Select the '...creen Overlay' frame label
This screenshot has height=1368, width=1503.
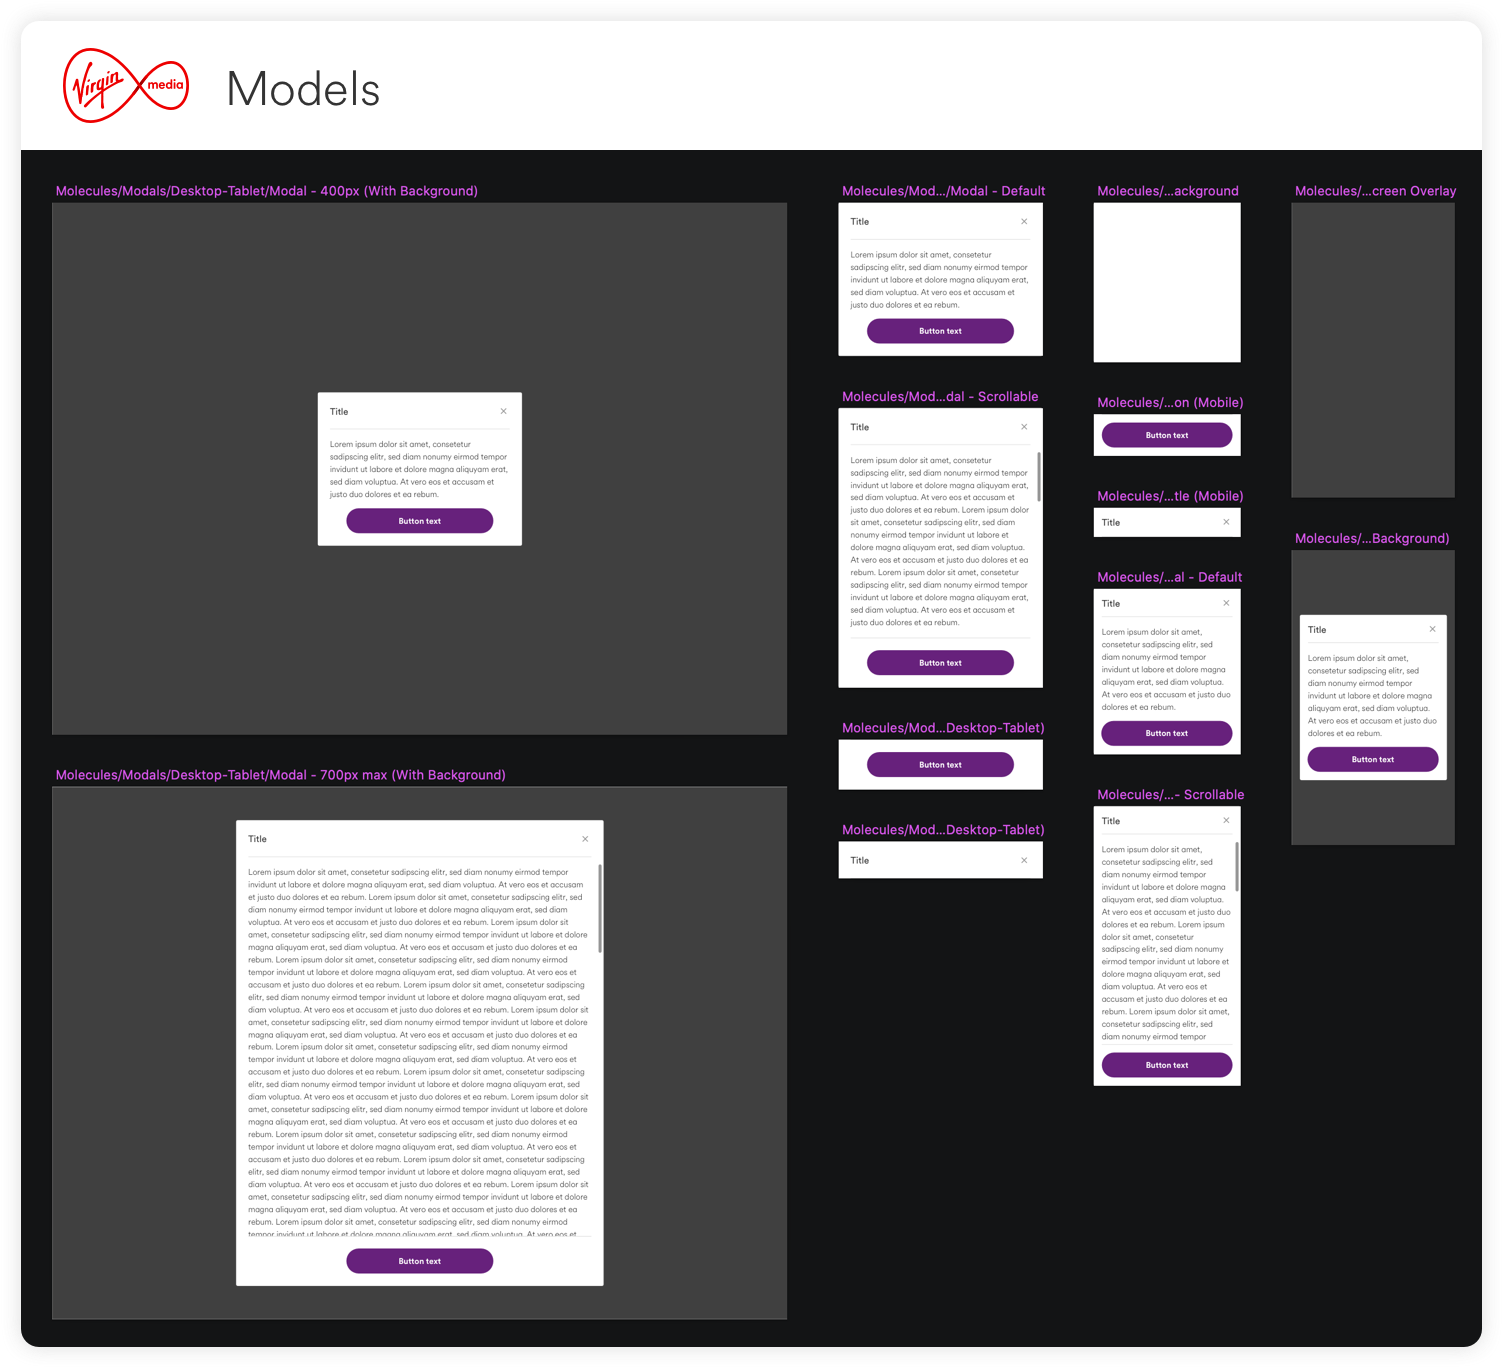pos(1374,191)
